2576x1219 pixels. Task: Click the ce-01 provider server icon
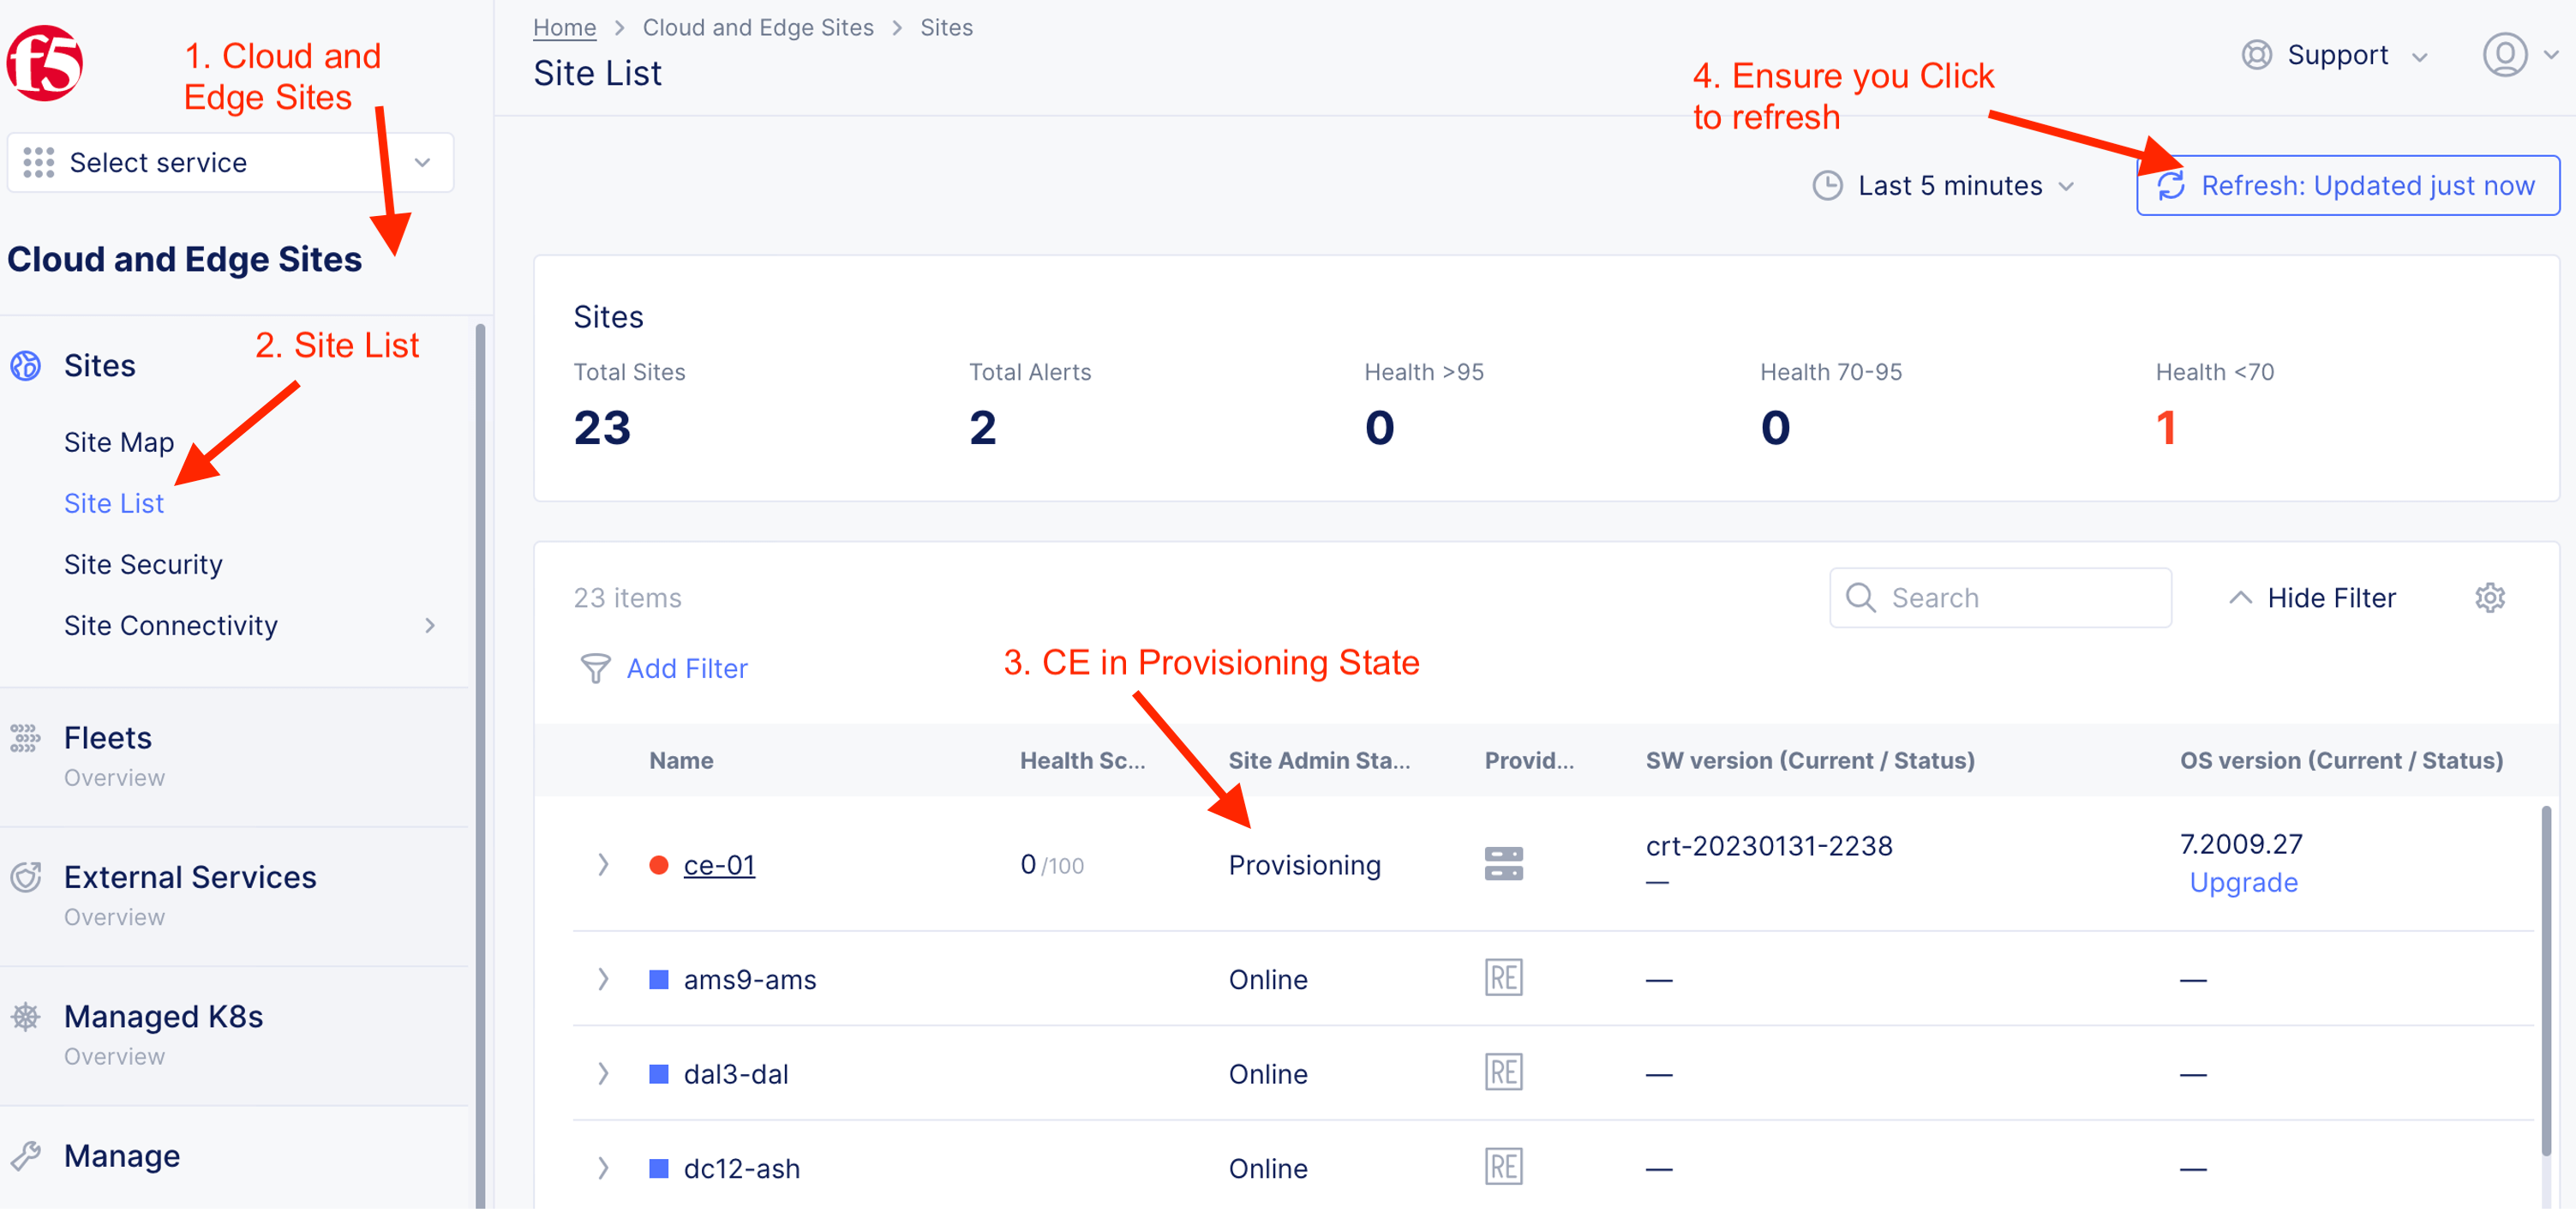(1503, 864)
